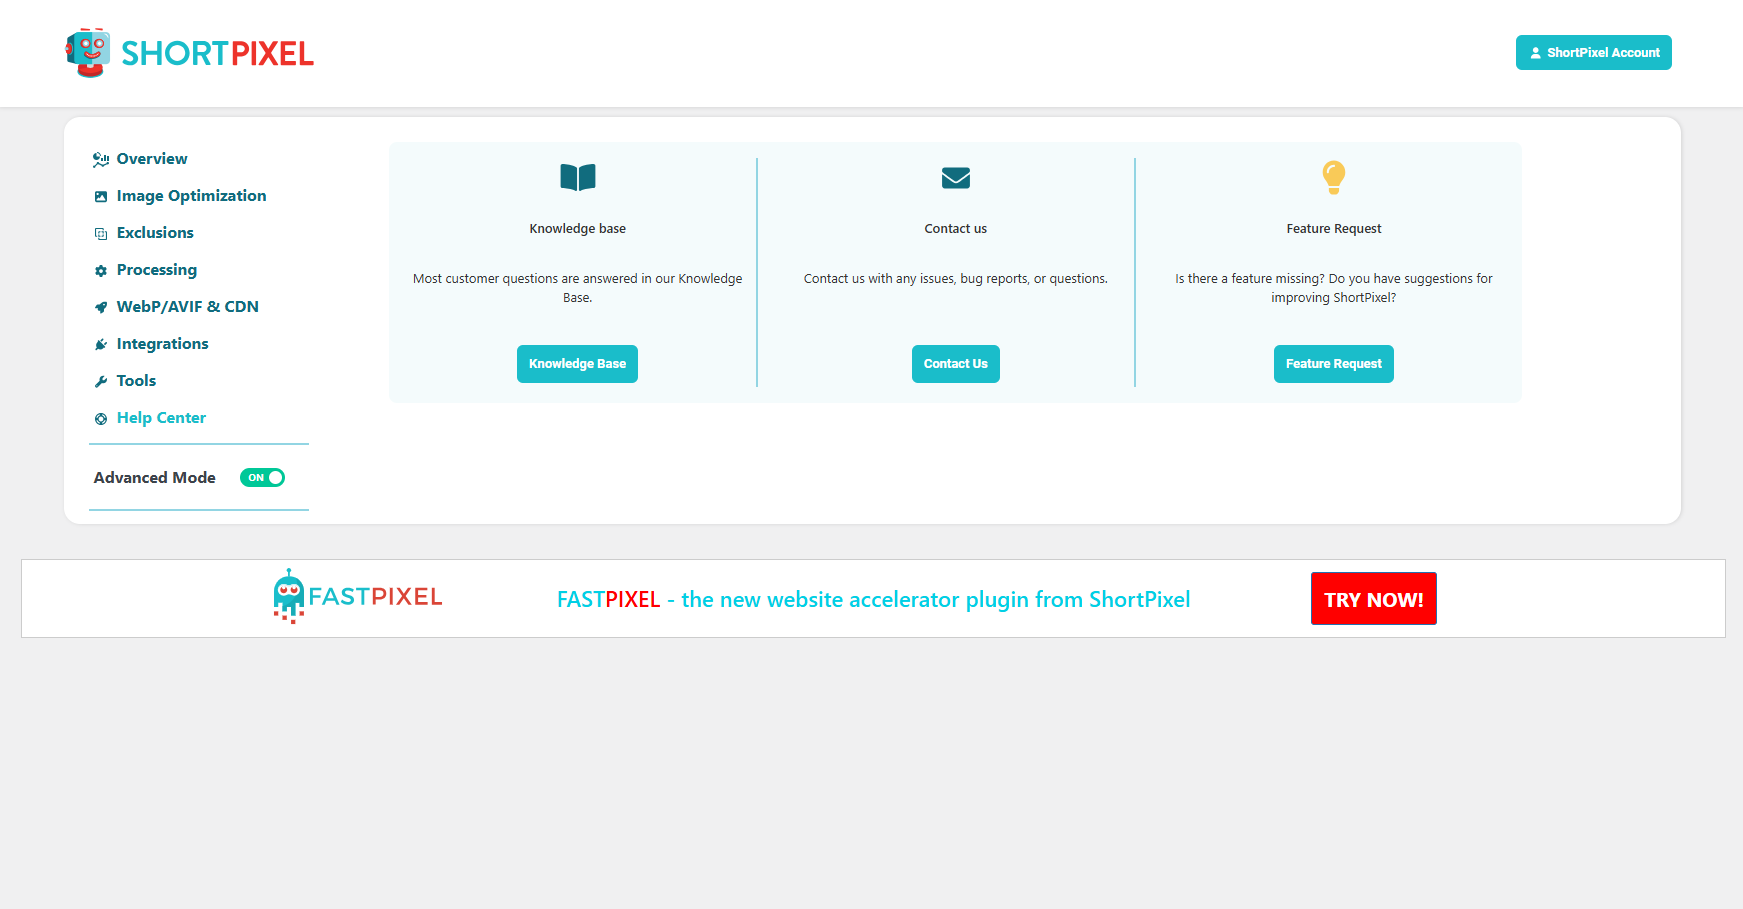This screenshot has height=909, width=1743.
Task: Switch to Integrations section
Action: [x=163, y=344]
